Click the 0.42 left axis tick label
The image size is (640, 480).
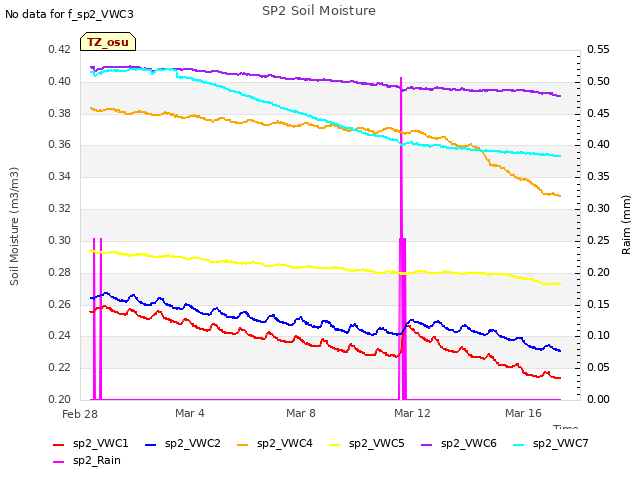pyautogui.click(x=60, y=50)
